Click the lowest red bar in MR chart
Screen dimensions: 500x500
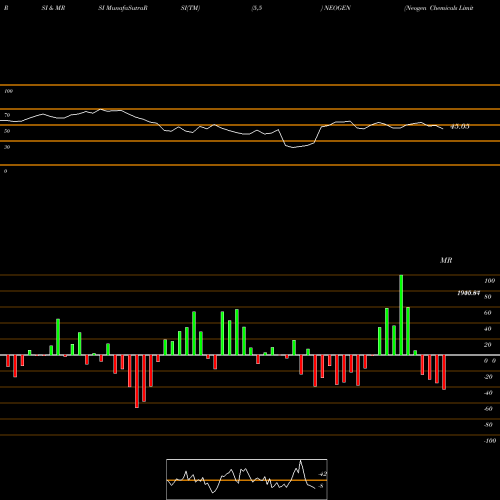click(137, 381)
